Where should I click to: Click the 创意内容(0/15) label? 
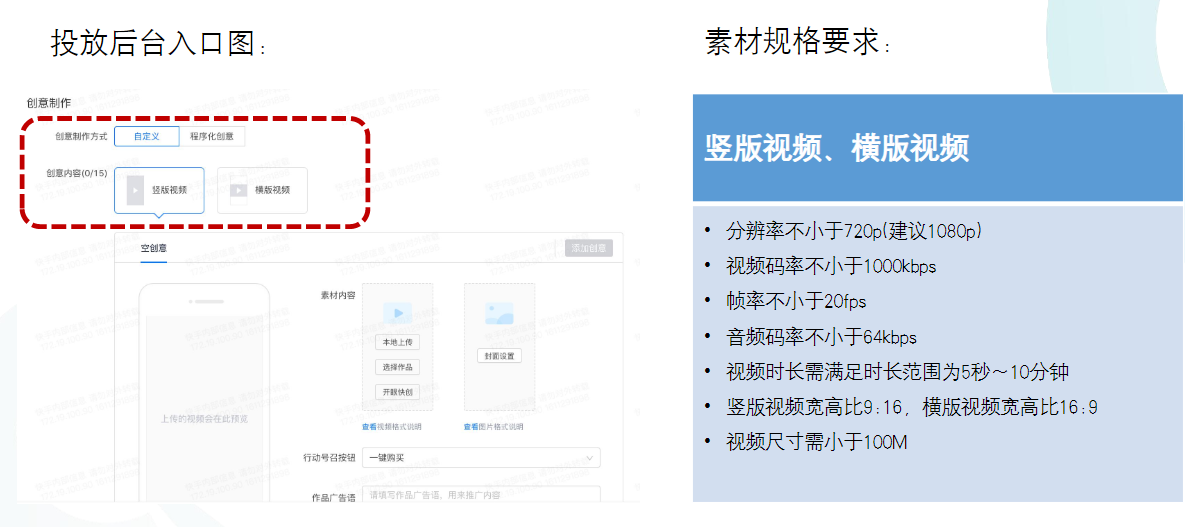click(x=78, y=173)
